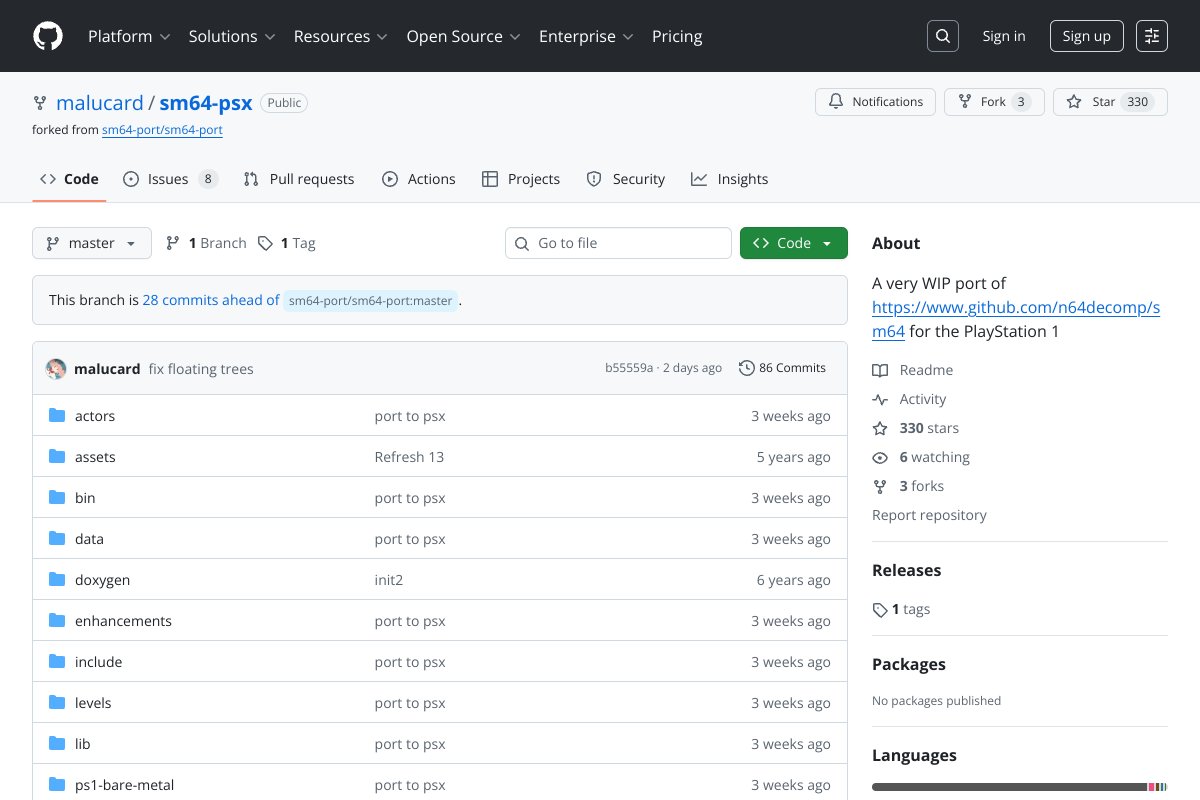Click malucard's avatar image

click(57, 368)
